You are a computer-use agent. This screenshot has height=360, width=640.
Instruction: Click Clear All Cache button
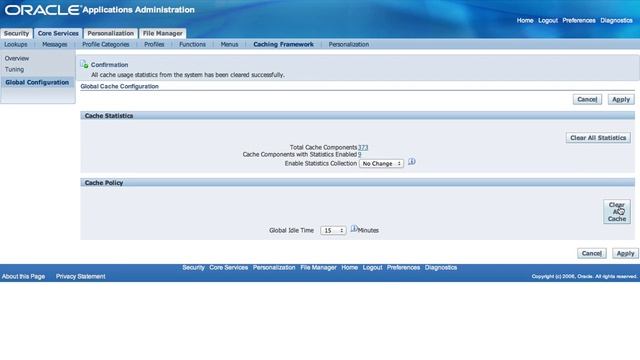click(x=617, y=211)
